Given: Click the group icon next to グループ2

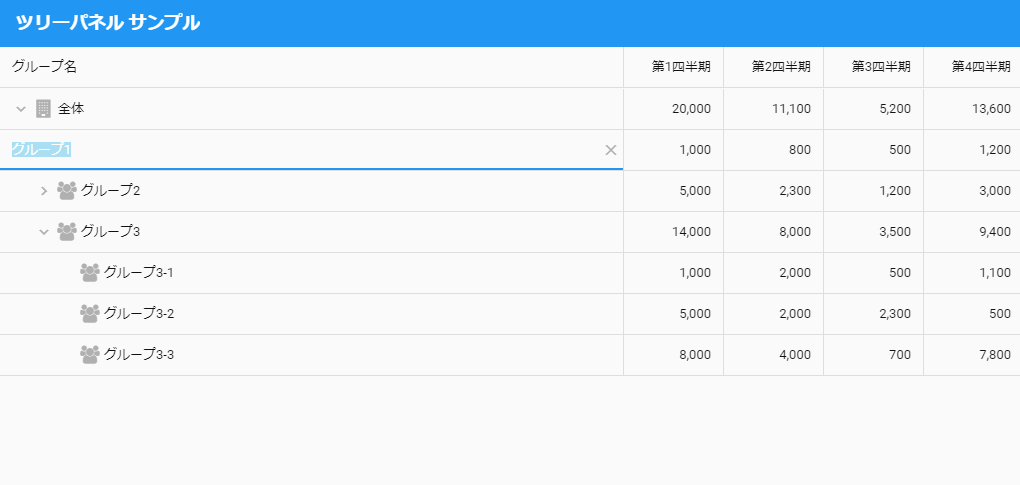Looking at the screenshot, I should [66, 190].
